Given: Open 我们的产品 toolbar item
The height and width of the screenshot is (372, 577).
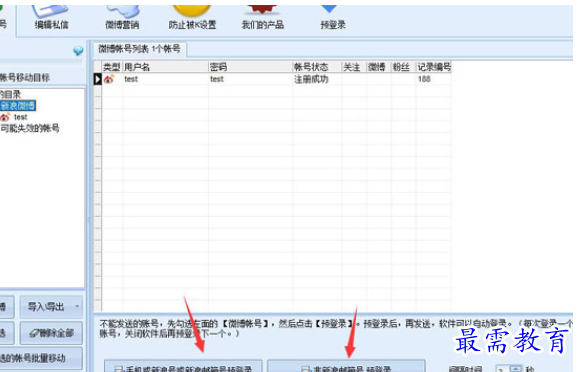Looking at the screenshot, I should pos(262,18).
